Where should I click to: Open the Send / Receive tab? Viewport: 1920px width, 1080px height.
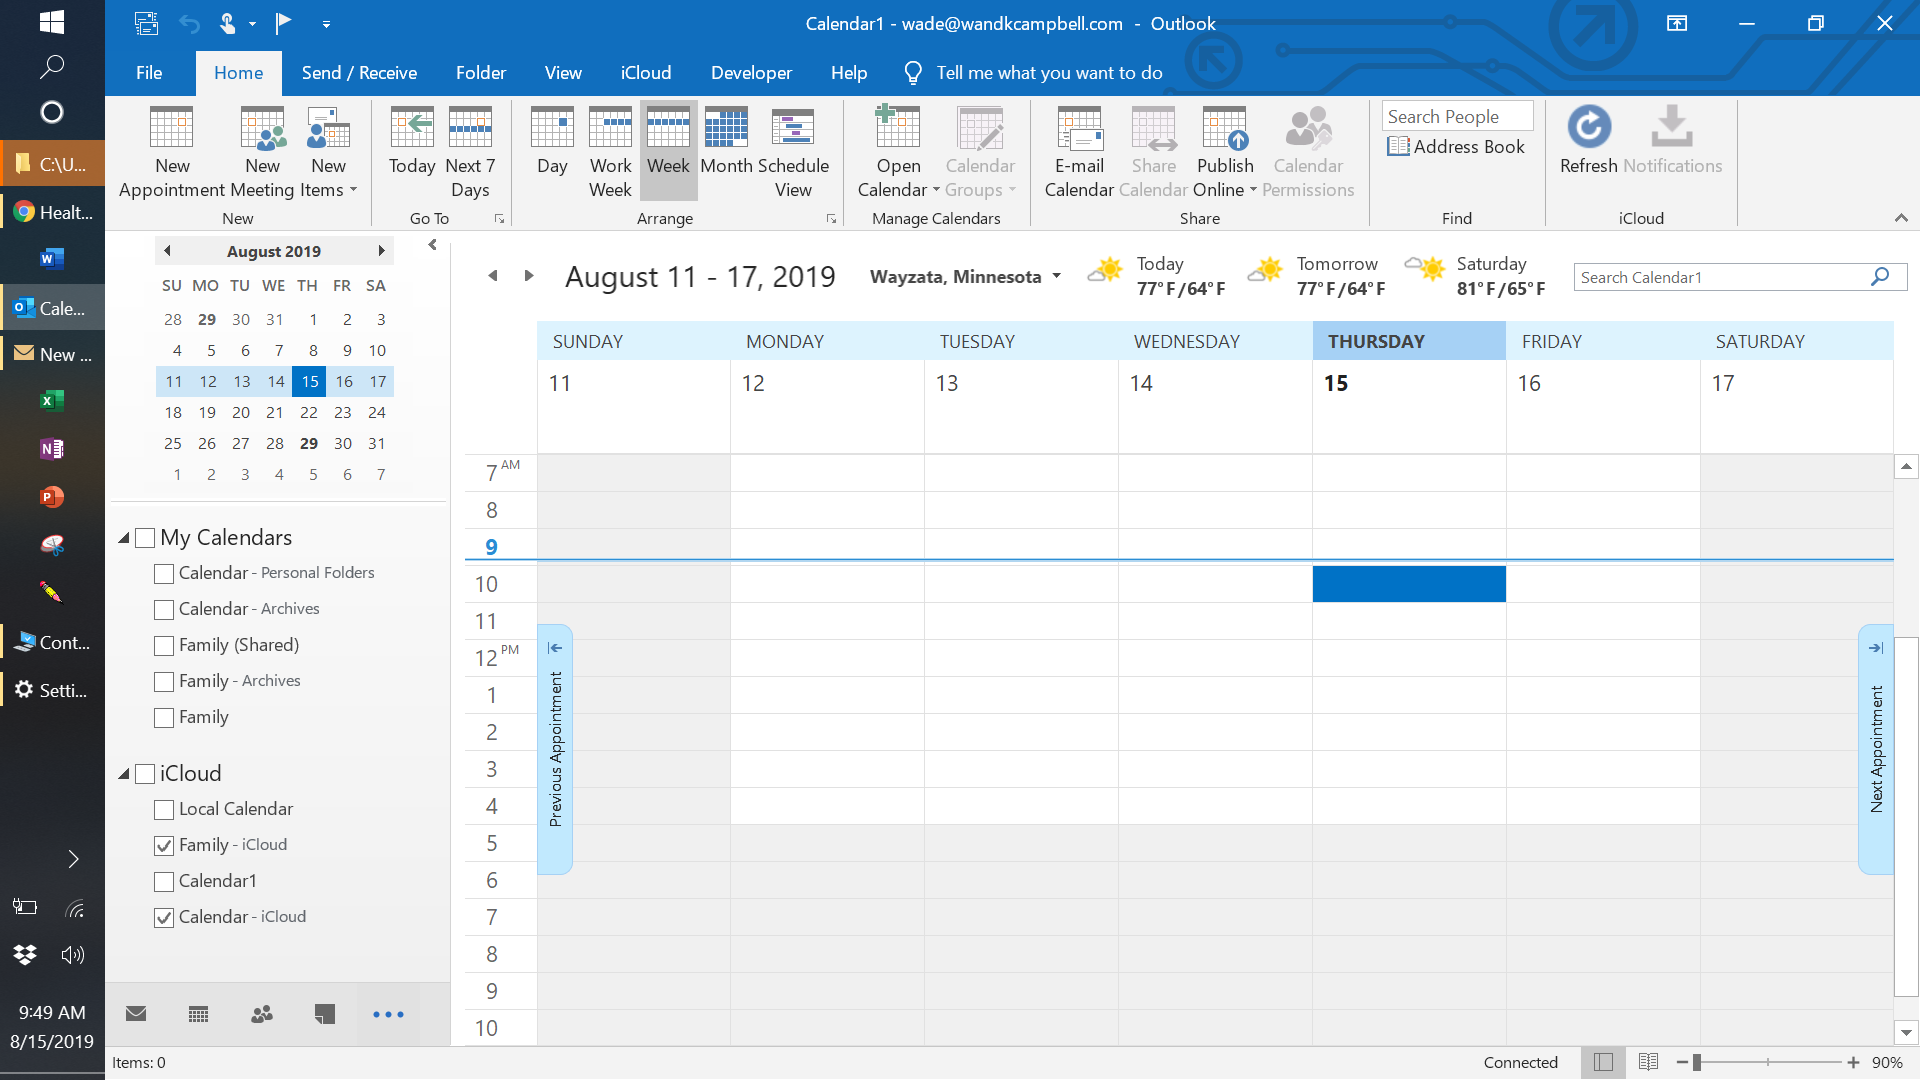pos(359,73)
